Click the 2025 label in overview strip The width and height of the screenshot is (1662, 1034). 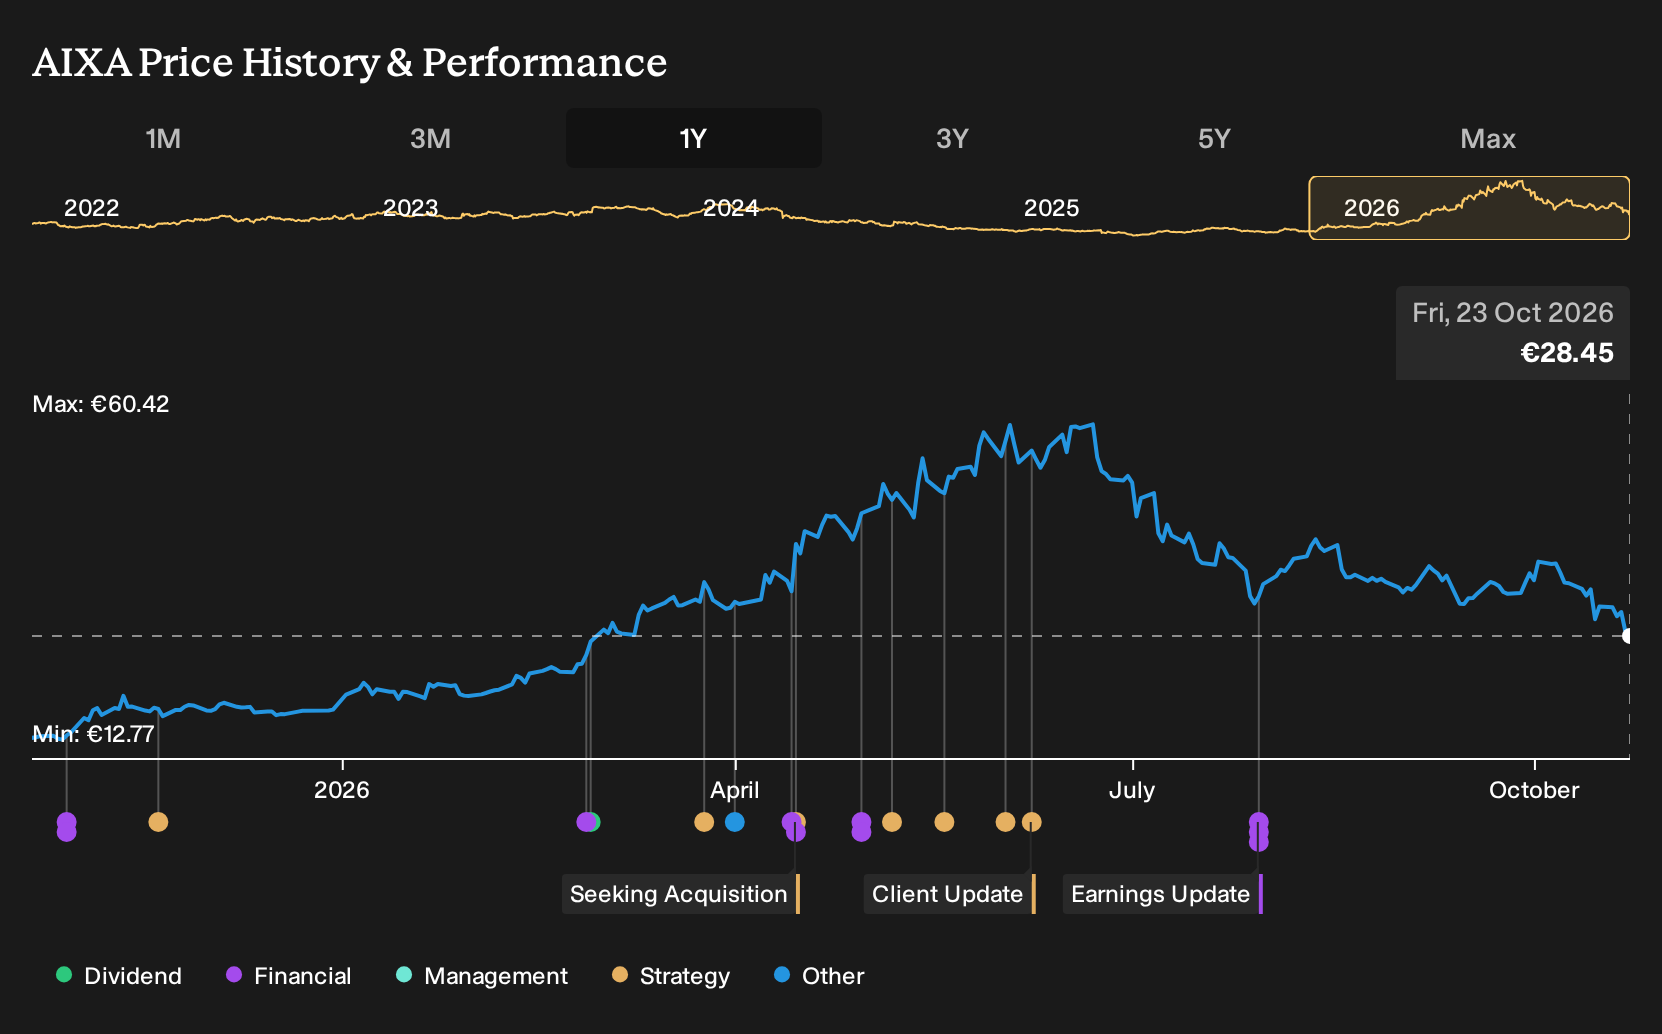(x=1052, y=208)
